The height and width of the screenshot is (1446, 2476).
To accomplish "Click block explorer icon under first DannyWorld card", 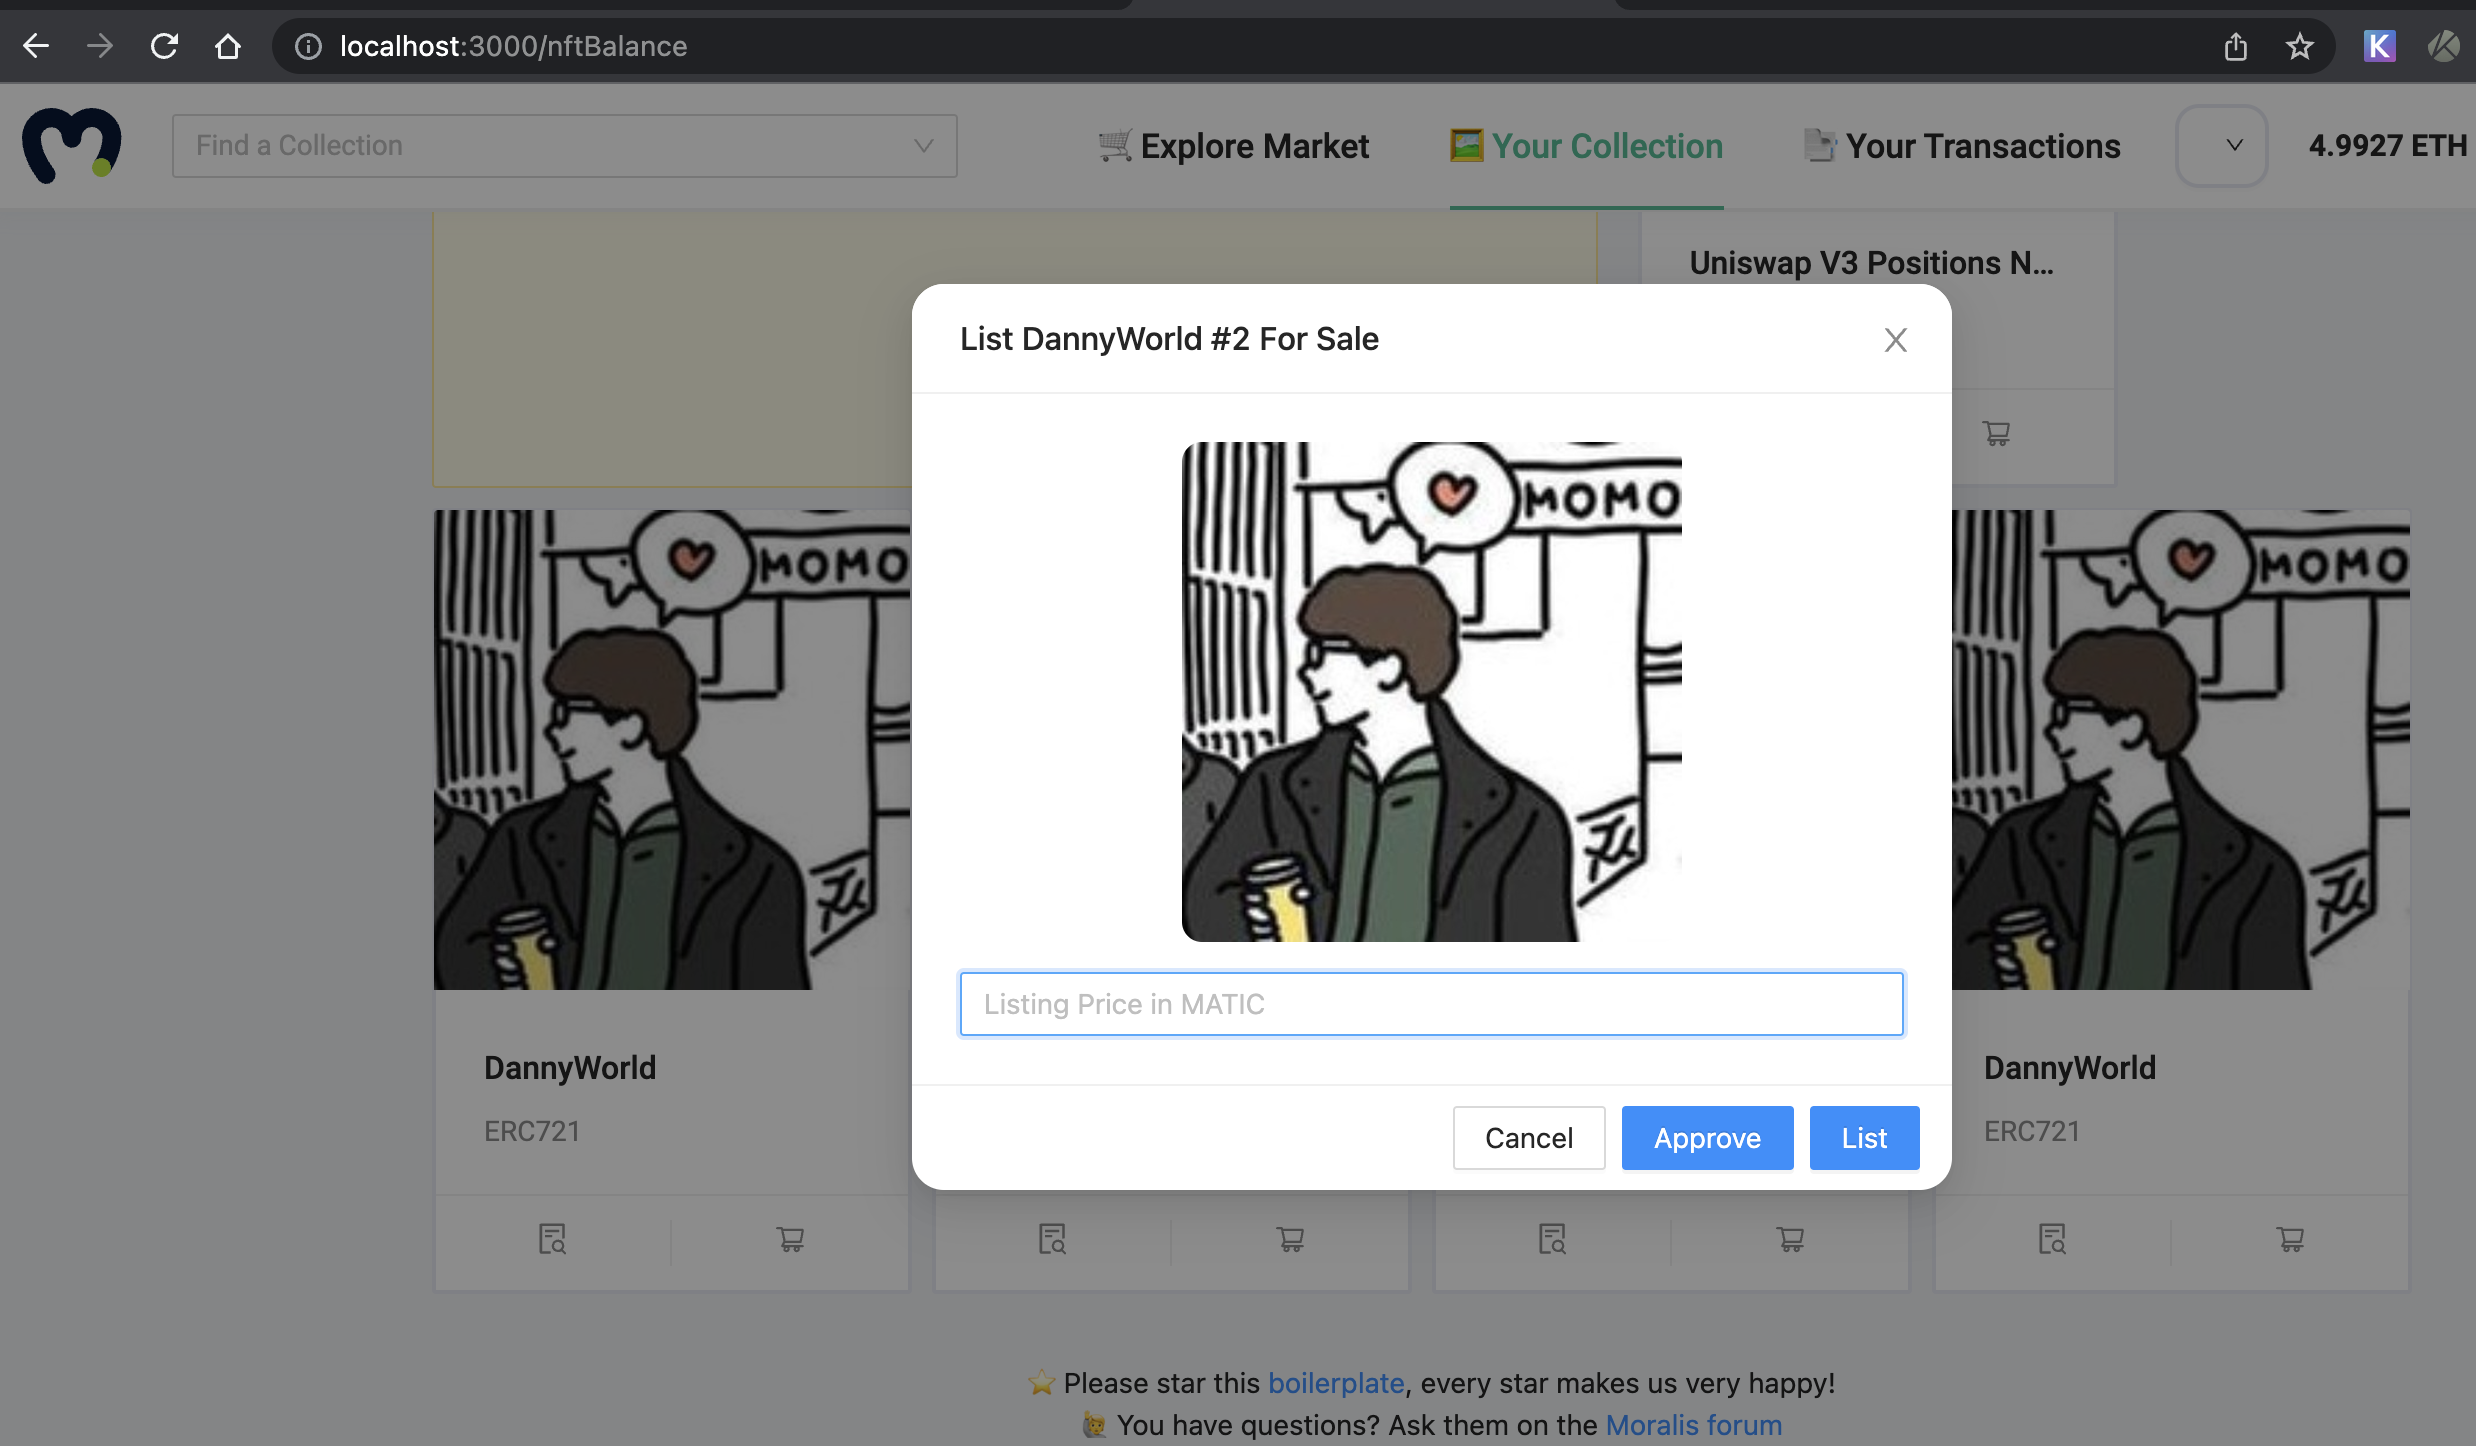I will tap(552, 1240).
